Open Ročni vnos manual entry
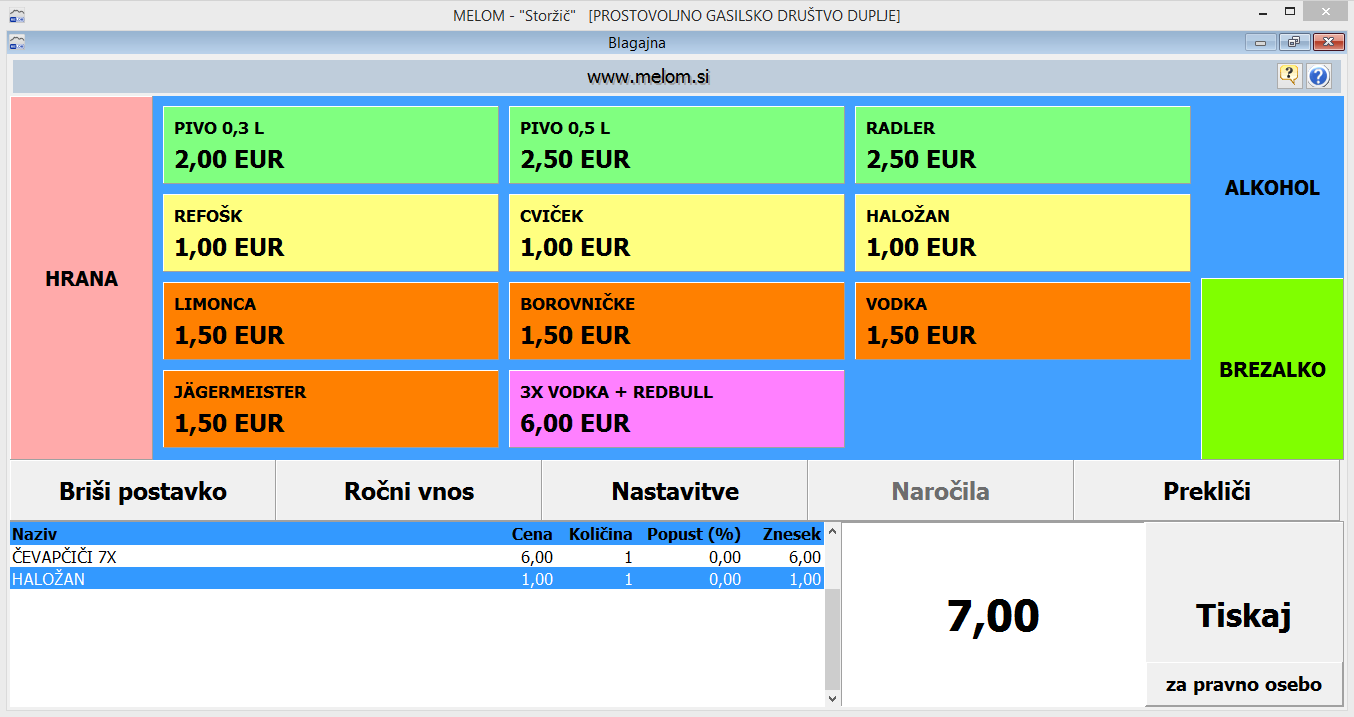1354x717 pixels. click(x=408, y=491)
